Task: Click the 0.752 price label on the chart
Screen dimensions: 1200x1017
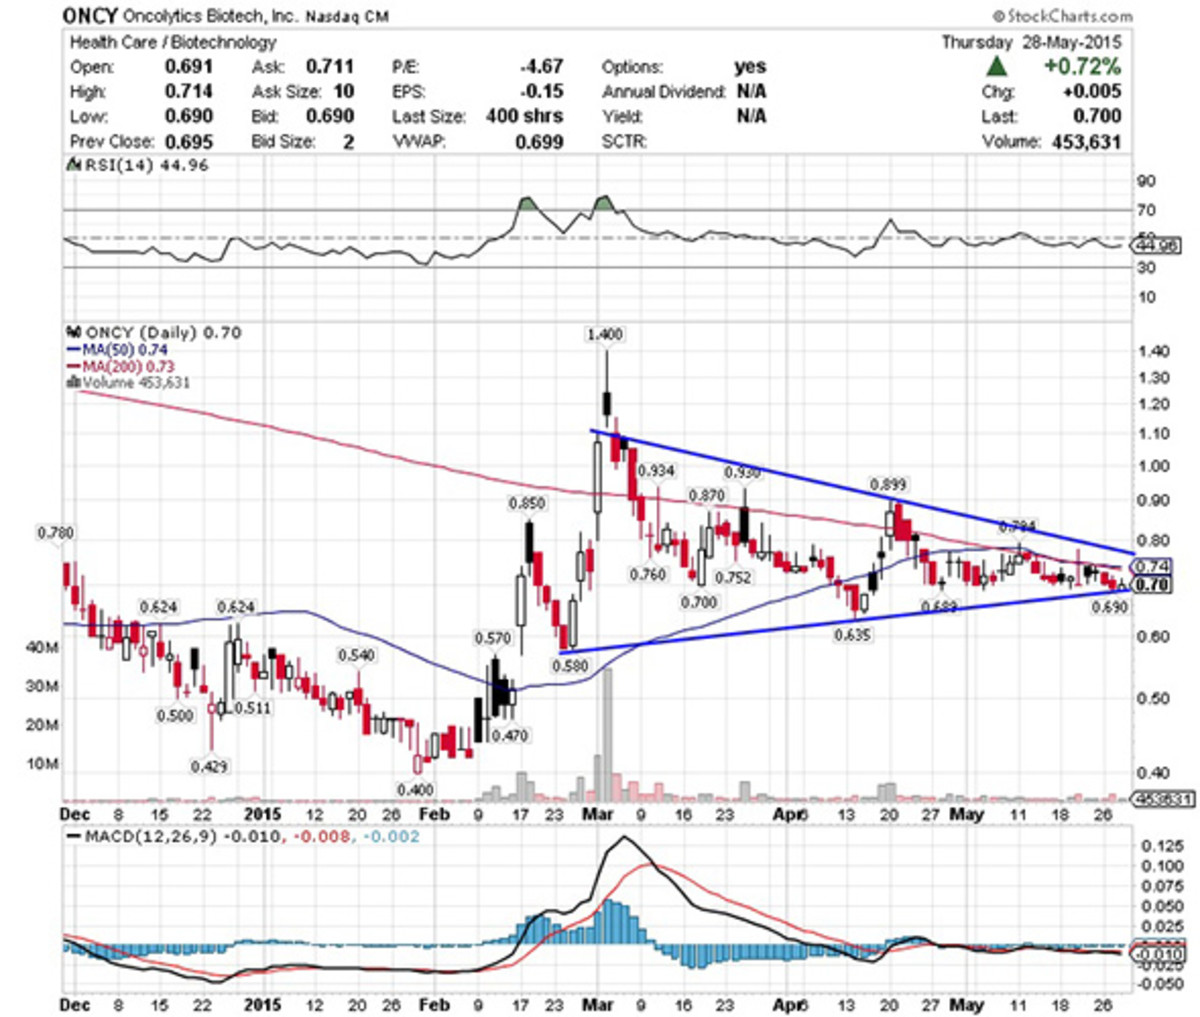Action: tap(733, 577)
